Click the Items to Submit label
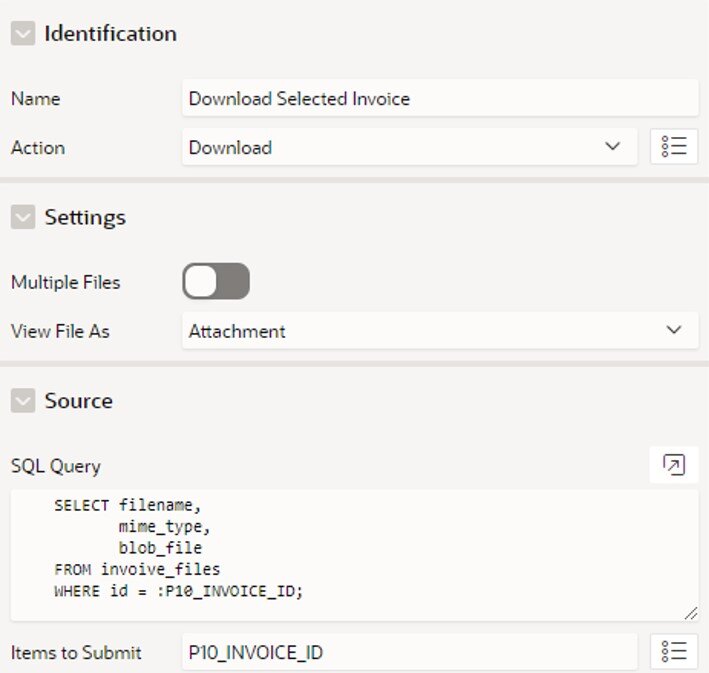Viewport: 709px width, 673px height. (x=76, y=653)
